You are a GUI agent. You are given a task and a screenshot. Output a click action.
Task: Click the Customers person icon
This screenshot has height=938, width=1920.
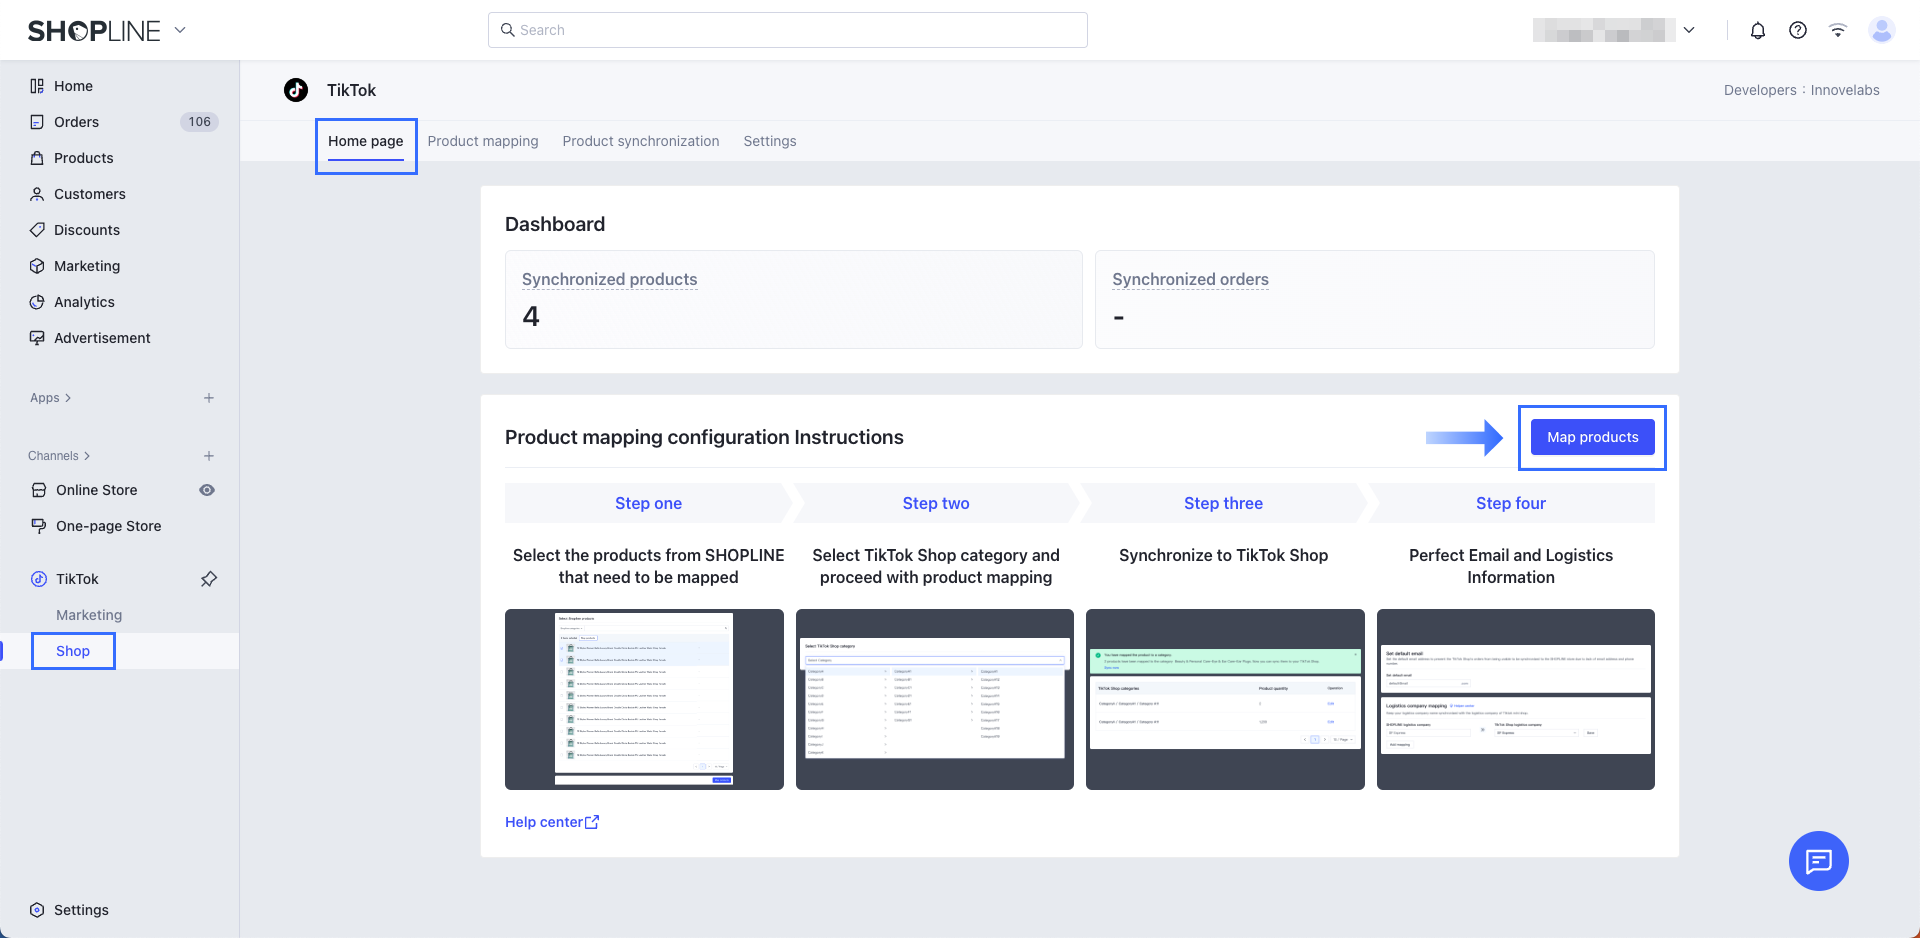click(x=37, y=194)
